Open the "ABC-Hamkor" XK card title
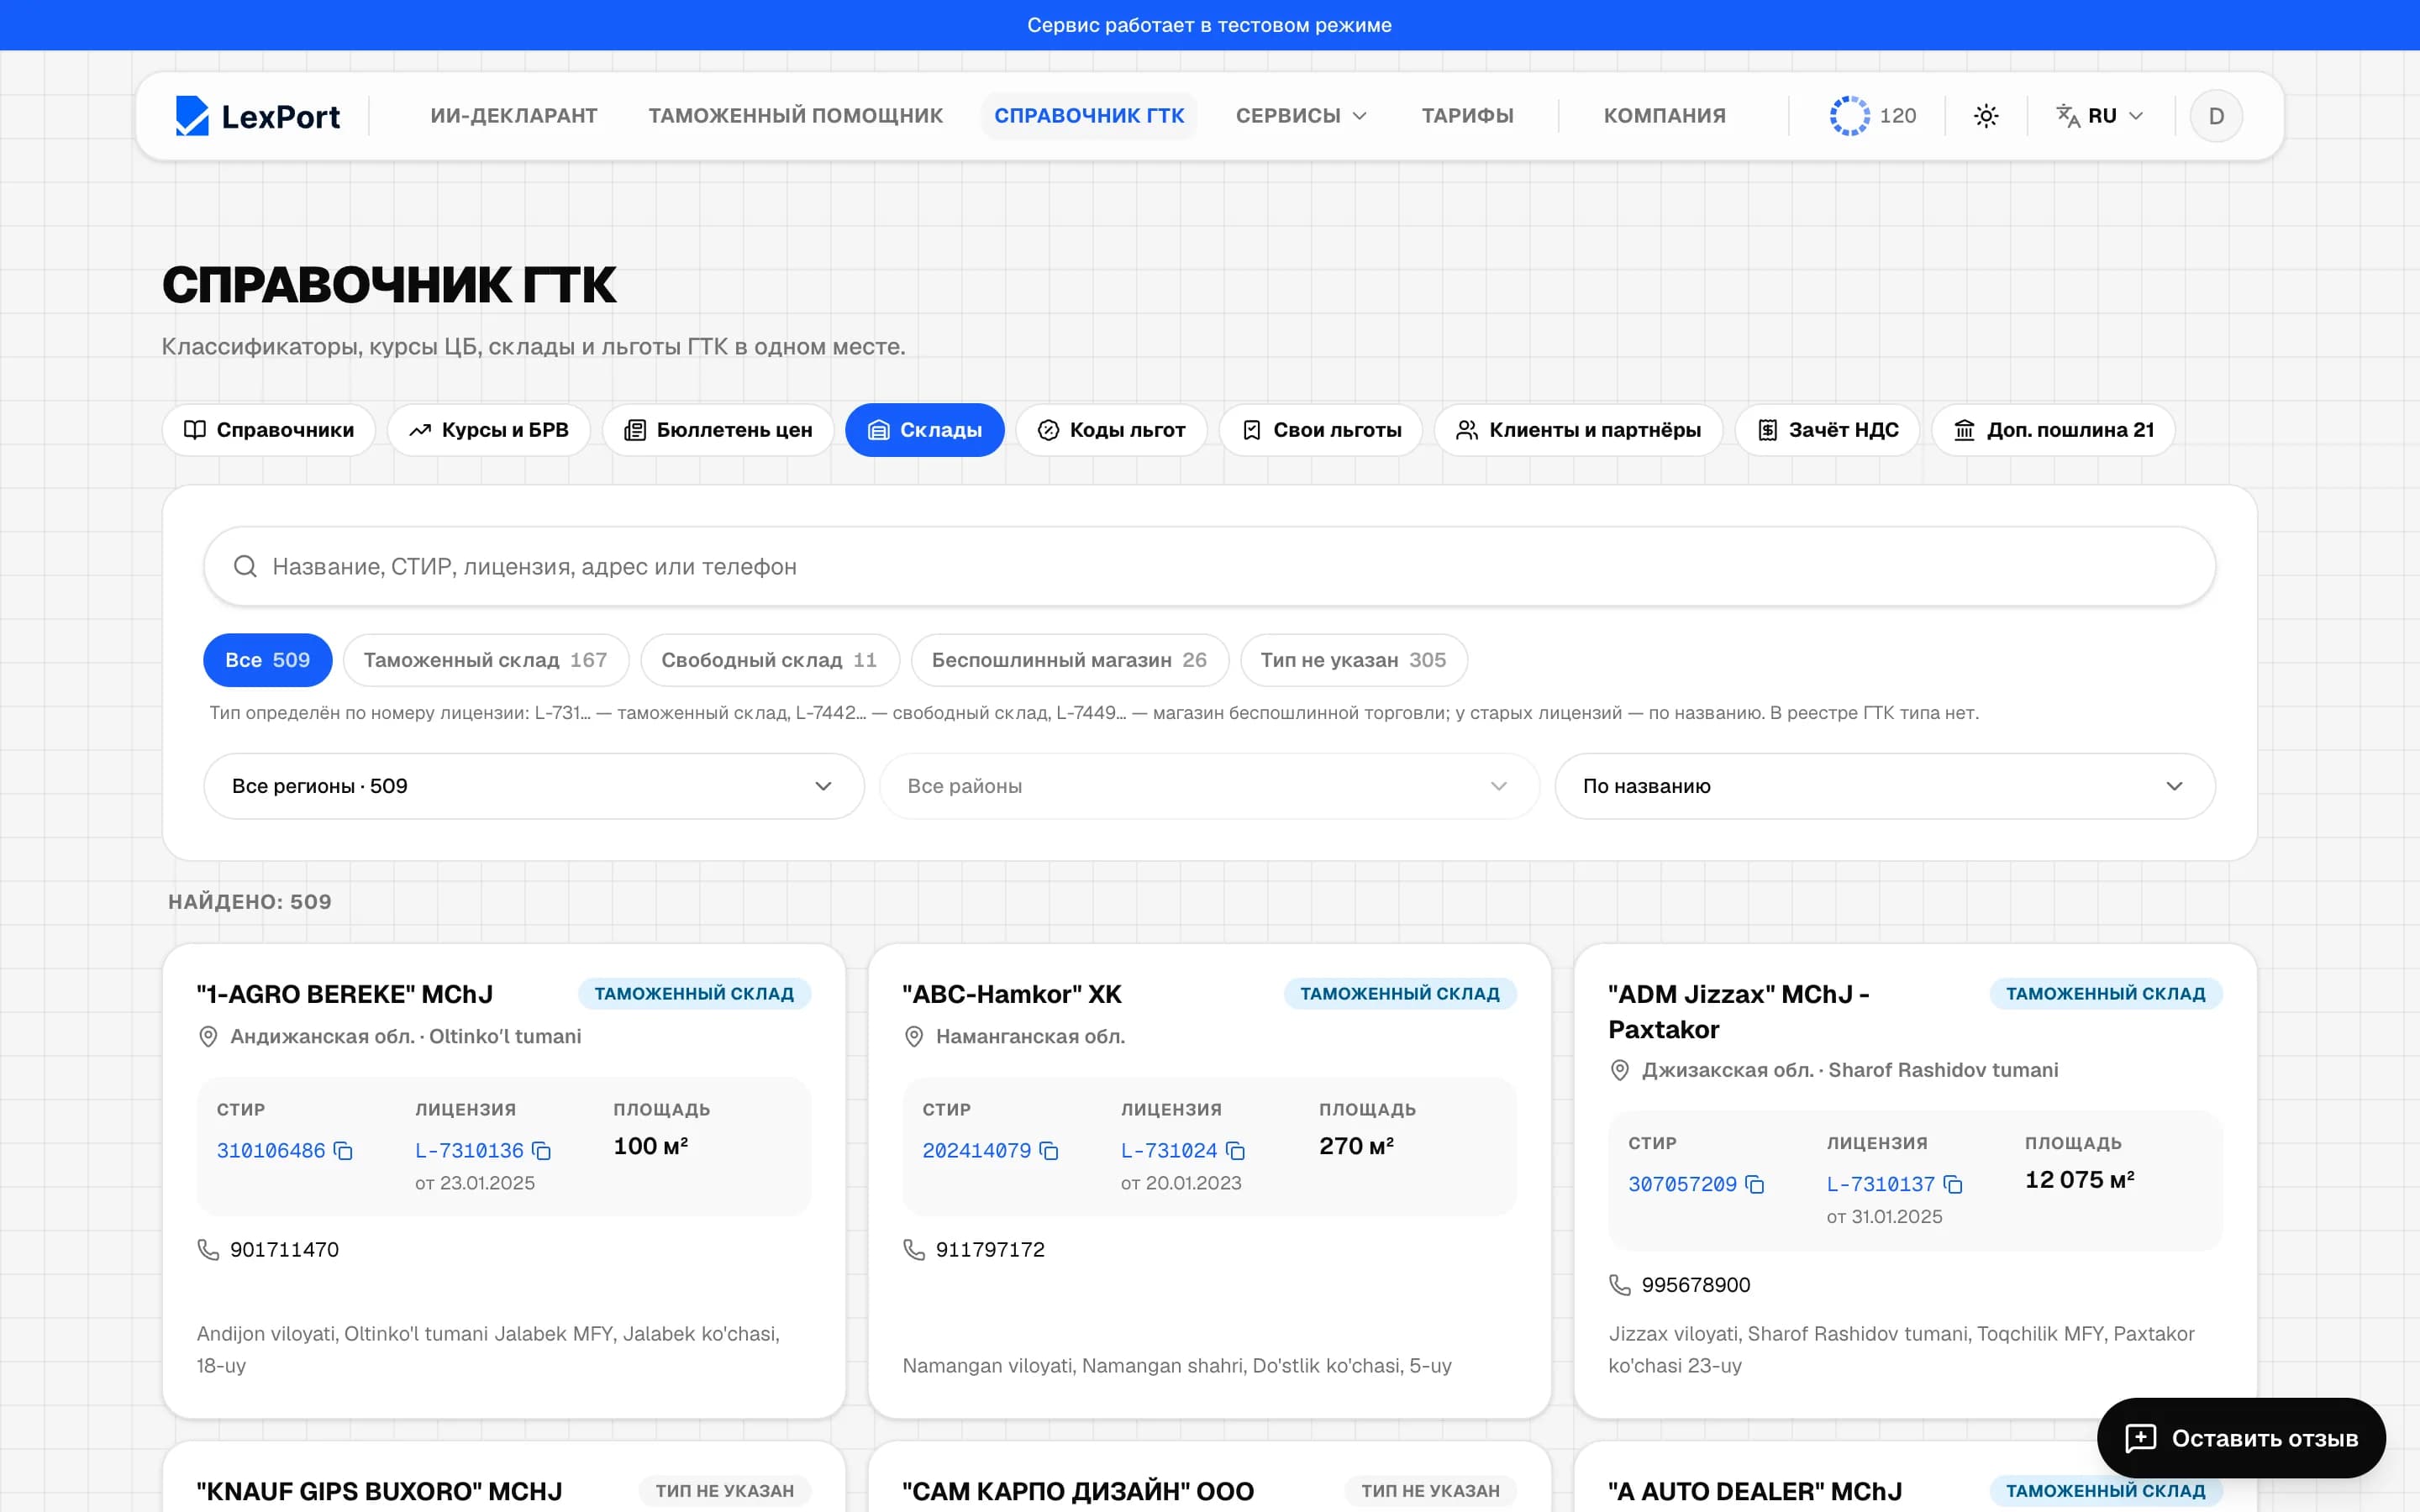This screenshot has height=1512, width=2420. [x=1012, y=994]
